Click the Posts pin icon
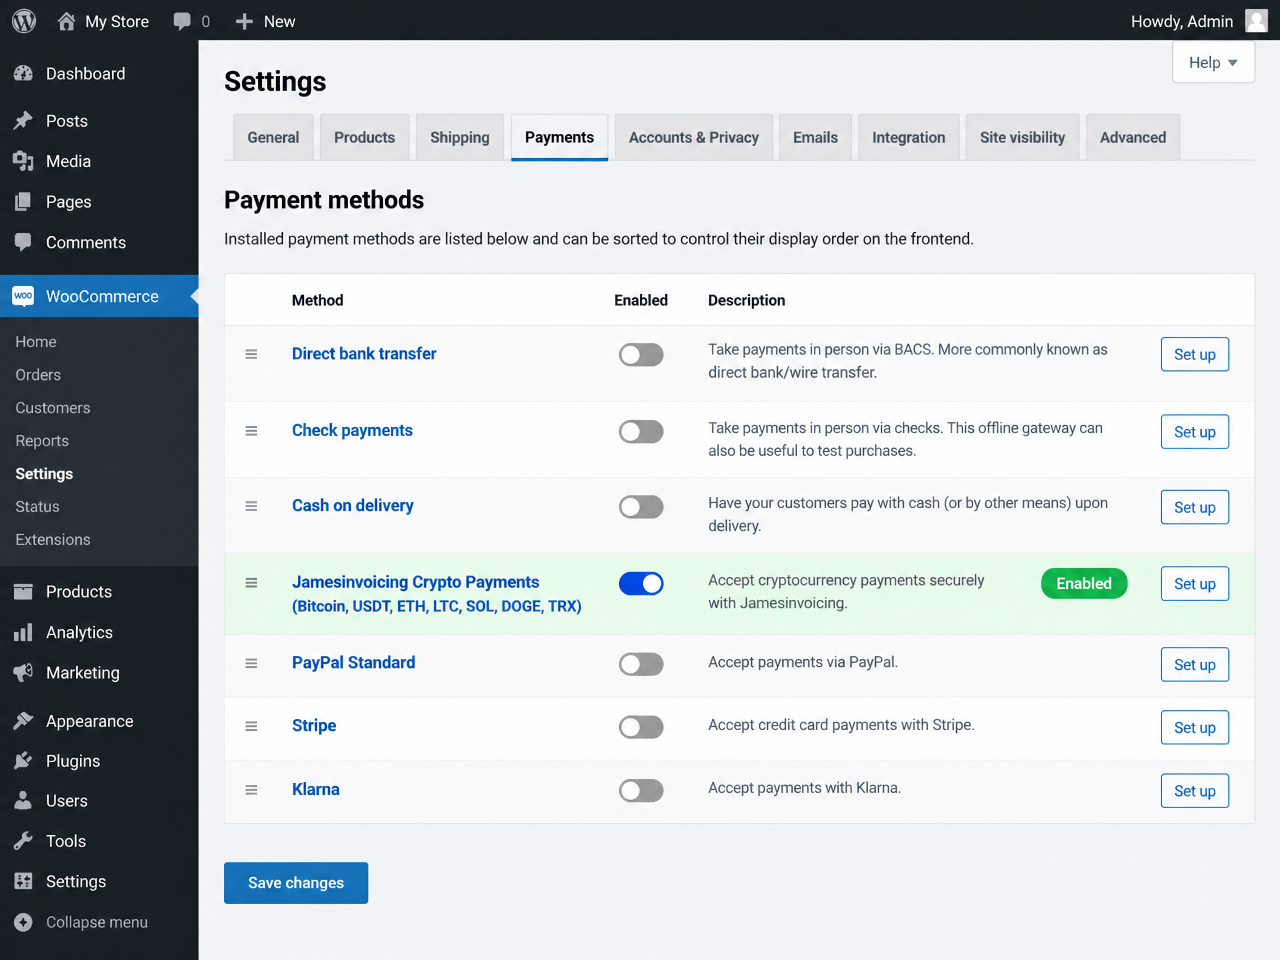This screenshot has height=960, width=1280. point(24,121)
